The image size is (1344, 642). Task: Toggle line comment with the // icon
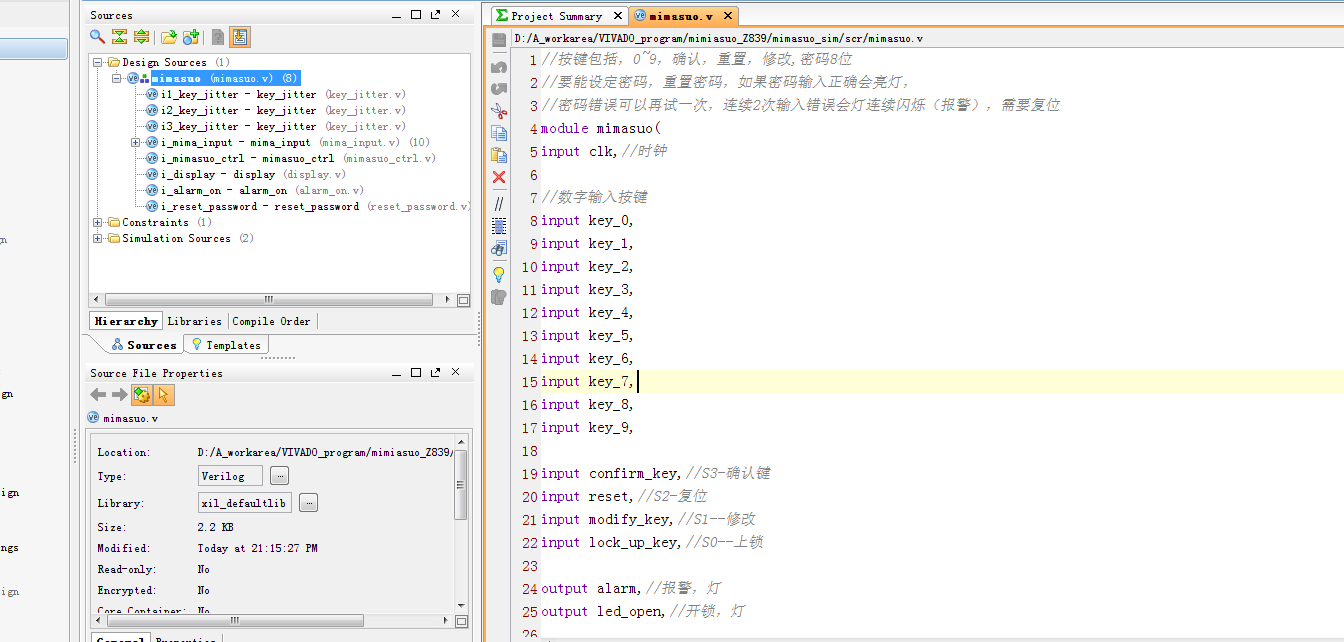click(x=499, y=203)
